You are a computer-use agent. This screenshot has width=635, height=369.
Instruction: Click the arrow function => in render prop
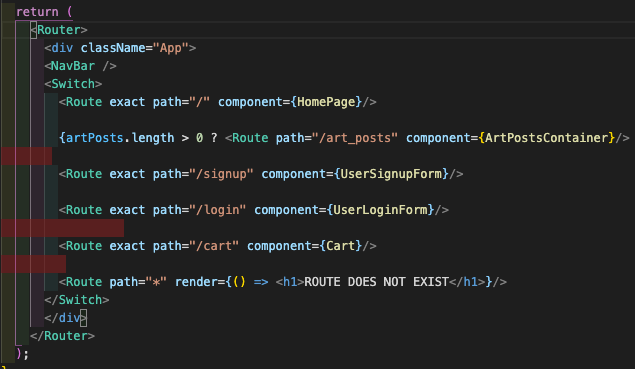pos(261,282)
